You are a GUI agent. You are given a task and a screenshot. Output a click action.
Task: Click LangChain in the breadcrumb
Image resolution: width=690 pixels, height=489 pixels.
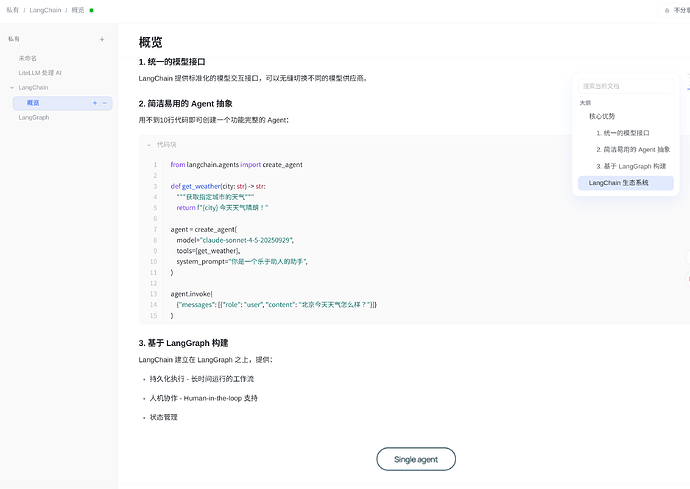click(x=45, y=10)
